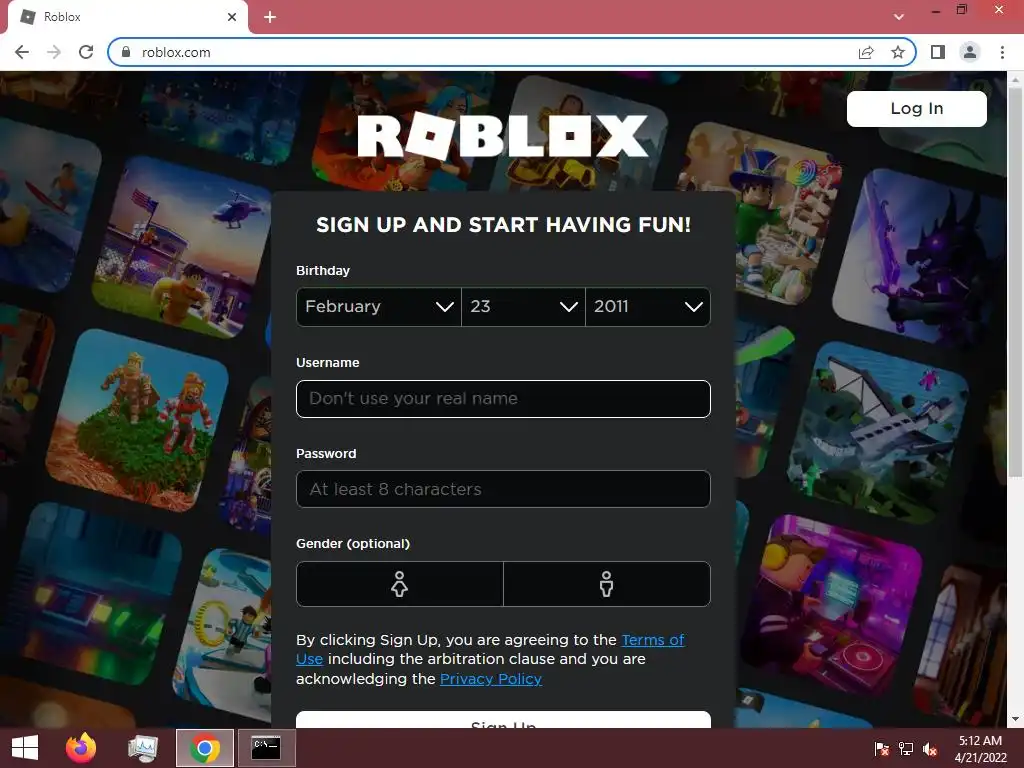Click the browser forward arrow
The height and width of the screenshot is (768, 1024).
click(x=54, y=52)
